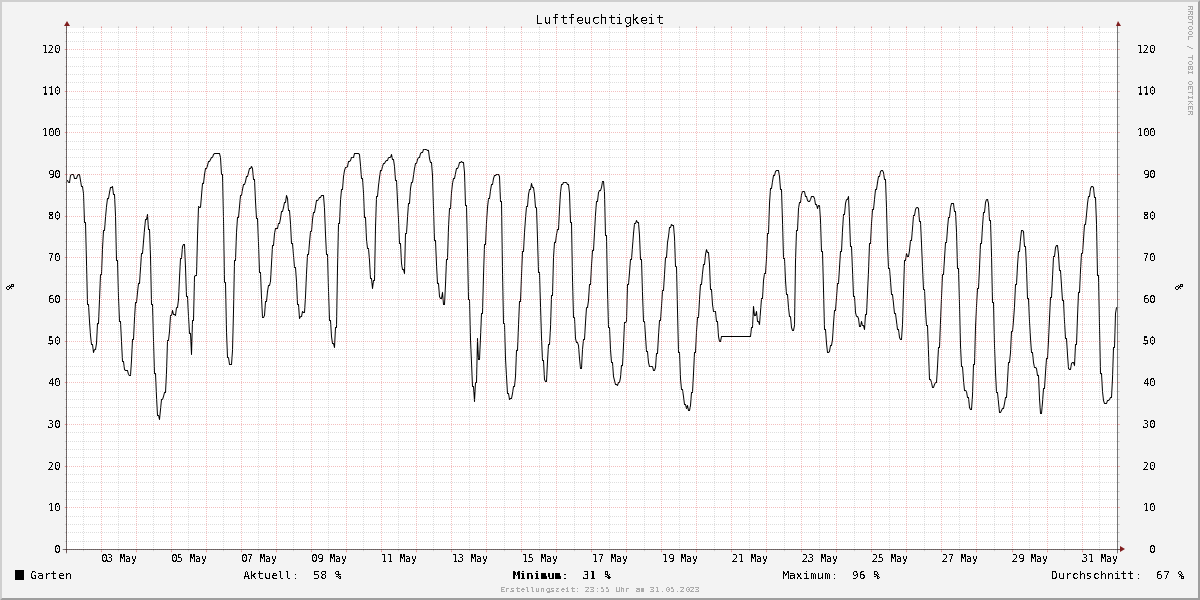Click the "Minimum: 31 %" statistic
The width and height of the screenshot is (1200, 600).
click(x=561, y=575)
